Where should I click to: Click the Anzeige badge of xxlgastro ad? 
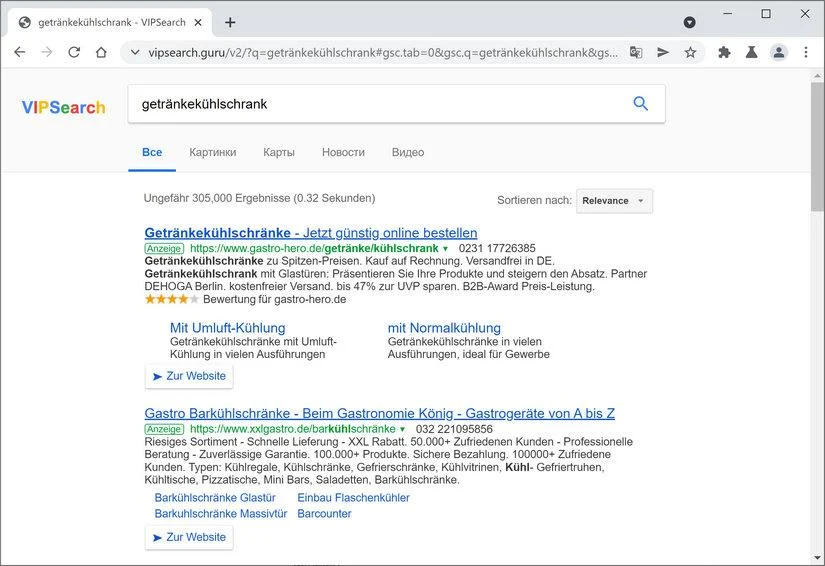(x=164, y=429)
